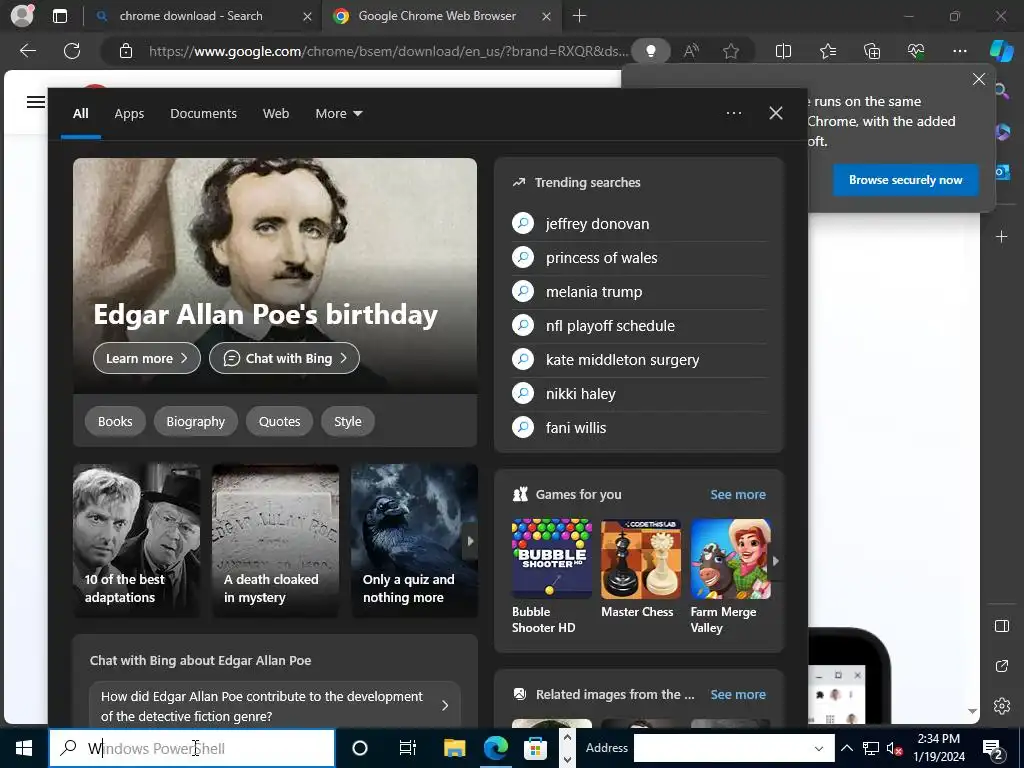Screen dimensions: 1024x768
Task: Open Browser essentials heart icon
Action: (916, 51)
